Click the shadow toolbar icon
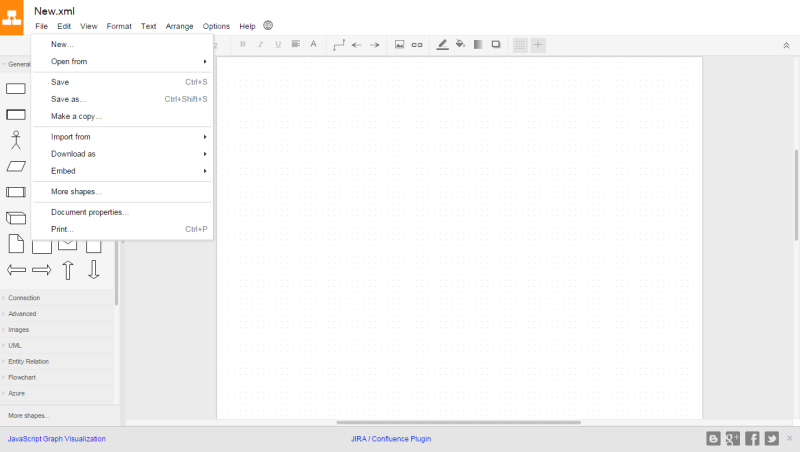800x452 pixels. tap(496, 44)
